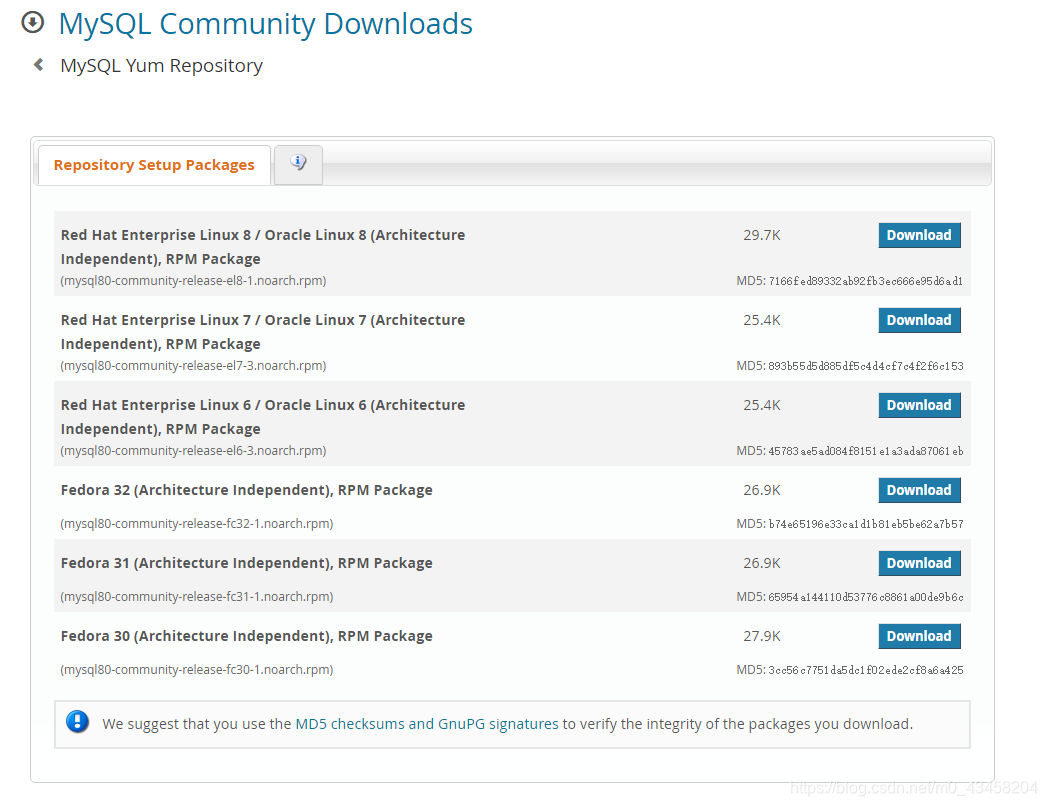Click the MySQL Community Downloads heading

pyautogui.click(x=266, y=24)
